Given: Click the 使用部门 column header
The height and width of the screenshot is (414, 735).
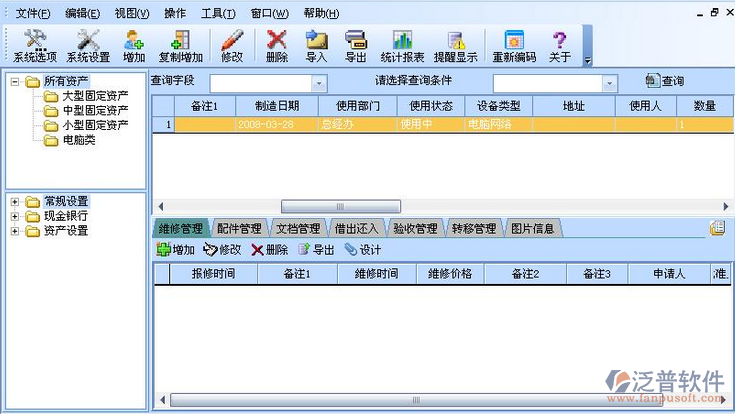Looking at the screenshot, I should (x=358, y=106).
